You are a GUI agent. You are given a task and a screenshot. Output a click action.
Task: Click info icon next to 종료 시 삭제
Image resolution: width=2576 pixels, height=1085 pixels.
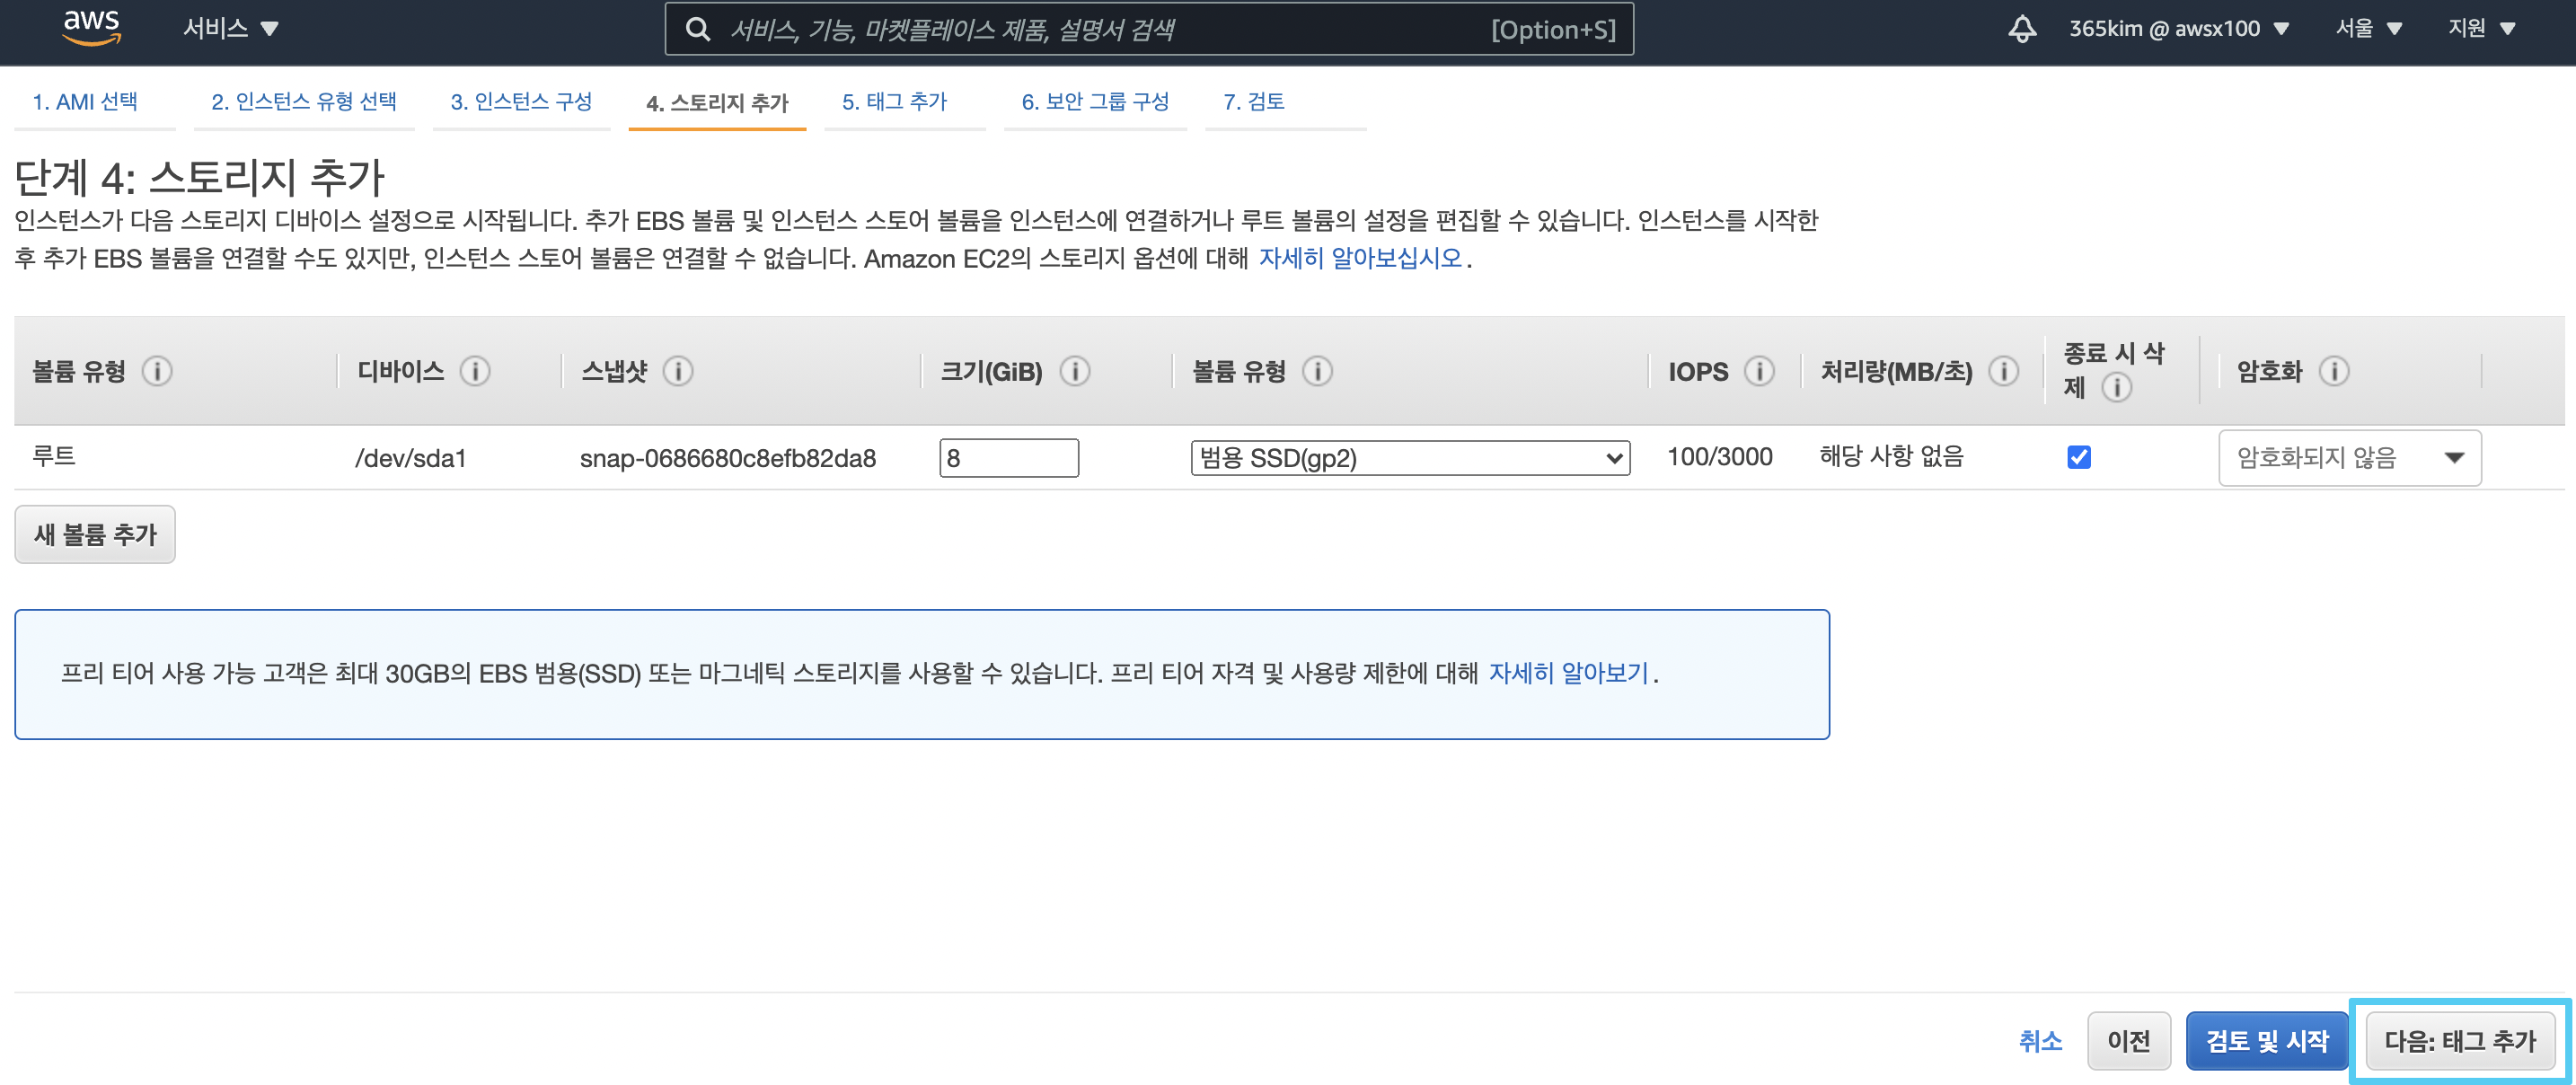coord(2116,388)
